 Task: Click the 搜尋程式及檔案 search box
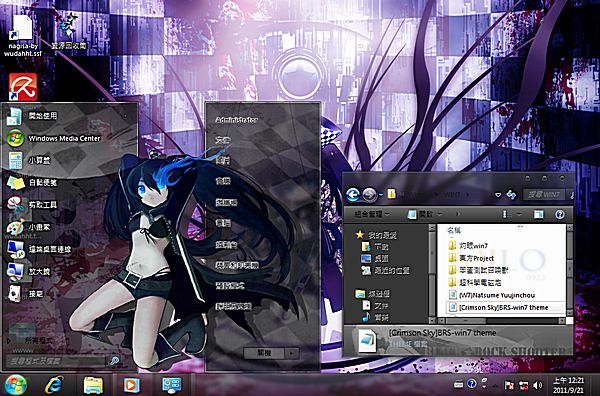[x=56, y=361]
